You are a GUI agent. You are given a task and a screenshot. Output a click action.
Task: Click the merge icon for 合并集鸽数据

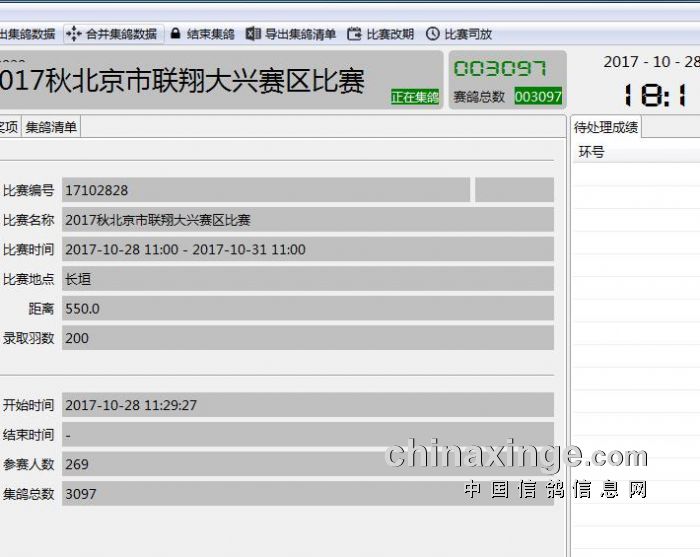click(74, 34)
